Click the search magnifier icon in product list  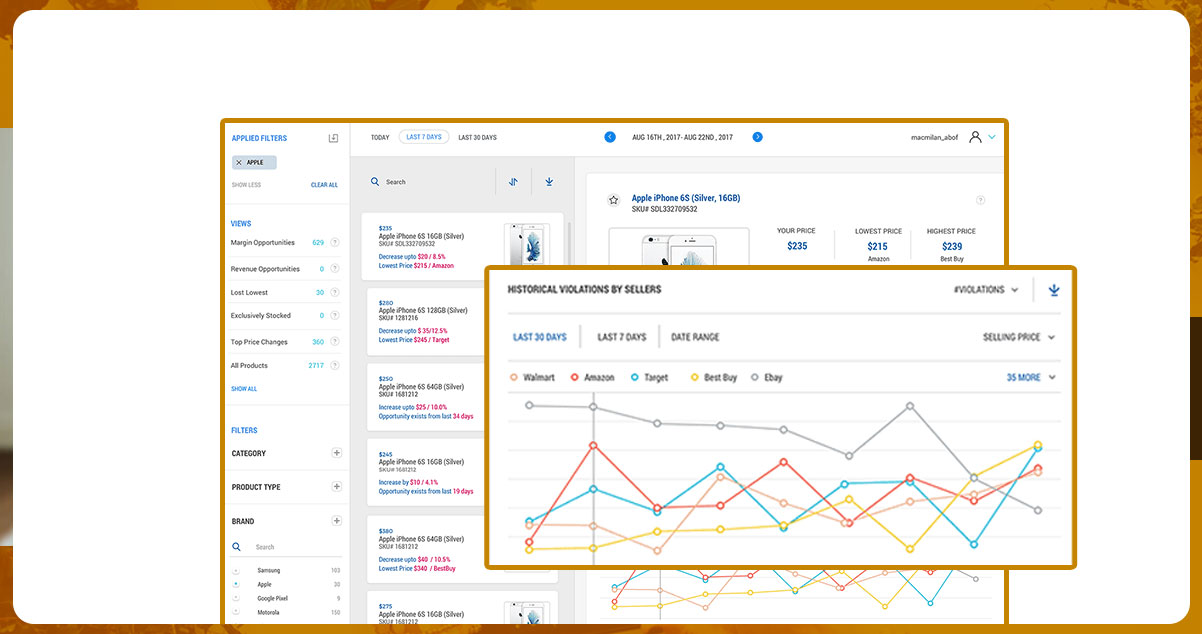[375, 182]
